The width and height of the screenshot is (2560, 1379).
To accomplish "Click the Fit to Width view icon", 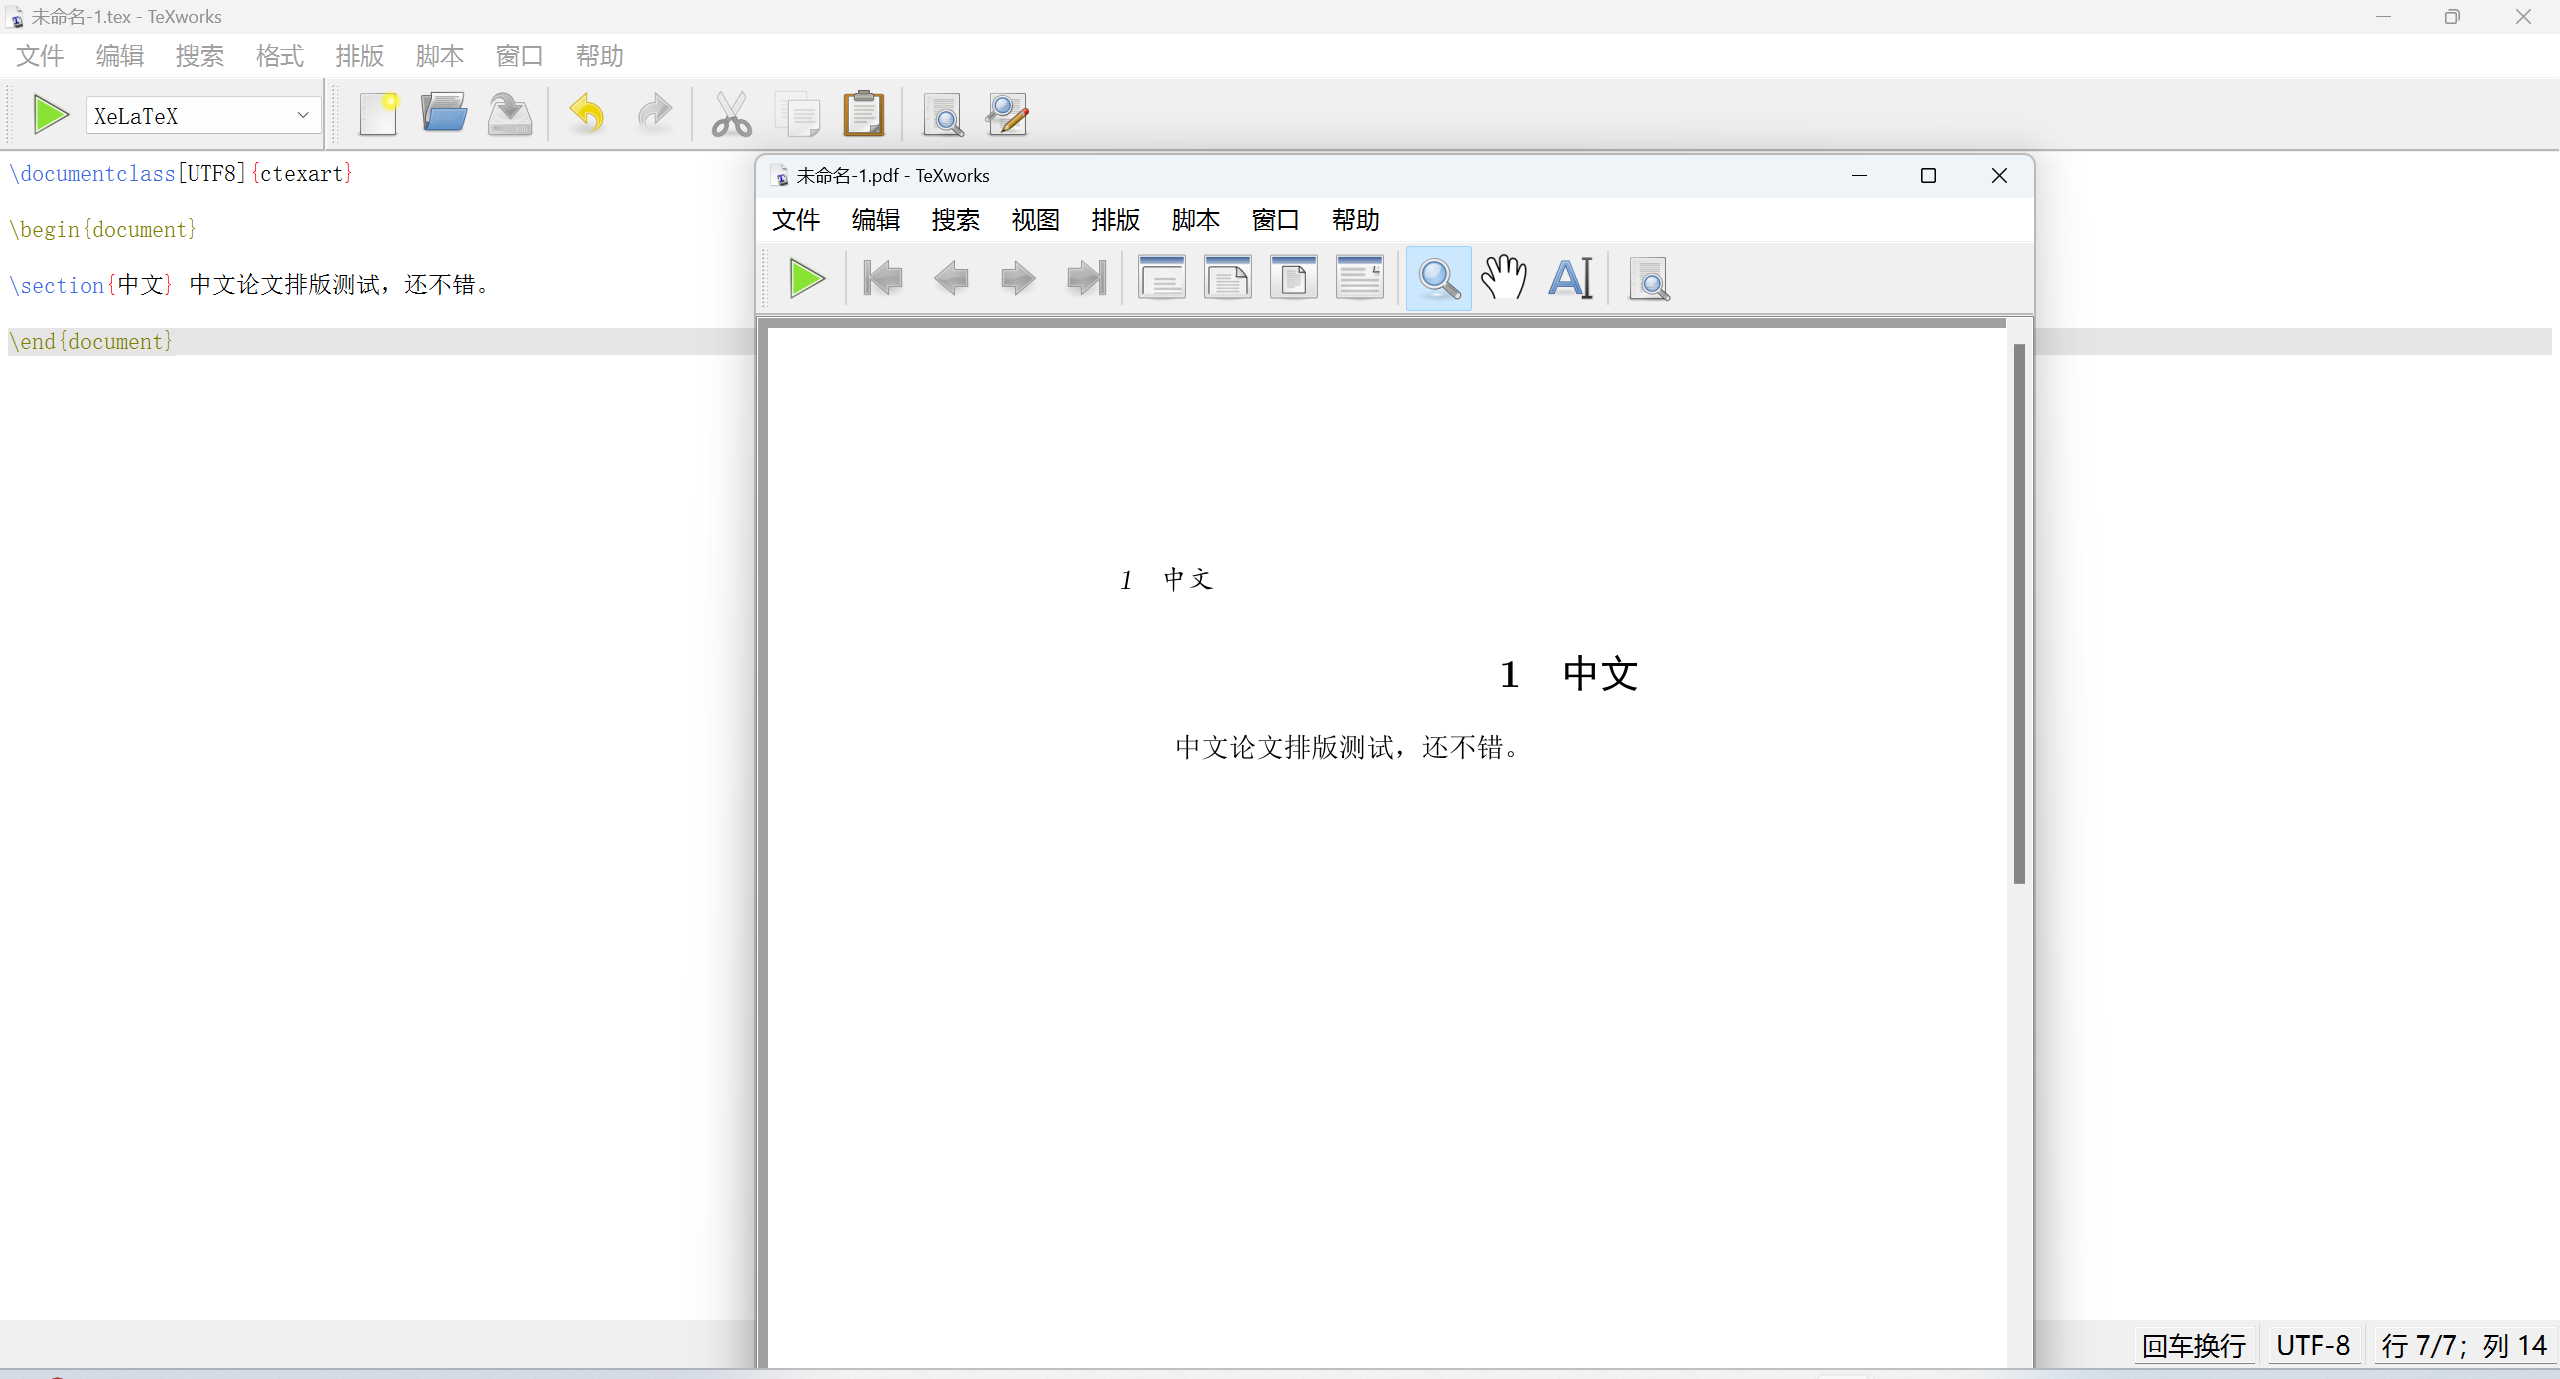I will [x=1227, y=278].
